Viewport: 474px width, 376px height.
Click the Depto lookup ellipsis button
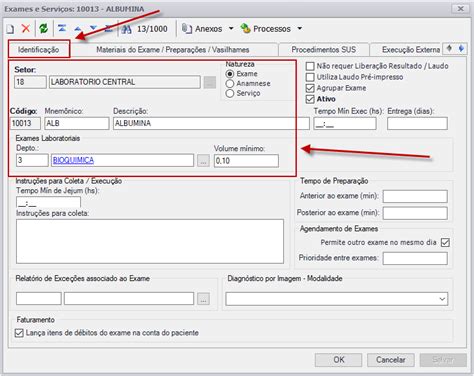click(203, 161)
